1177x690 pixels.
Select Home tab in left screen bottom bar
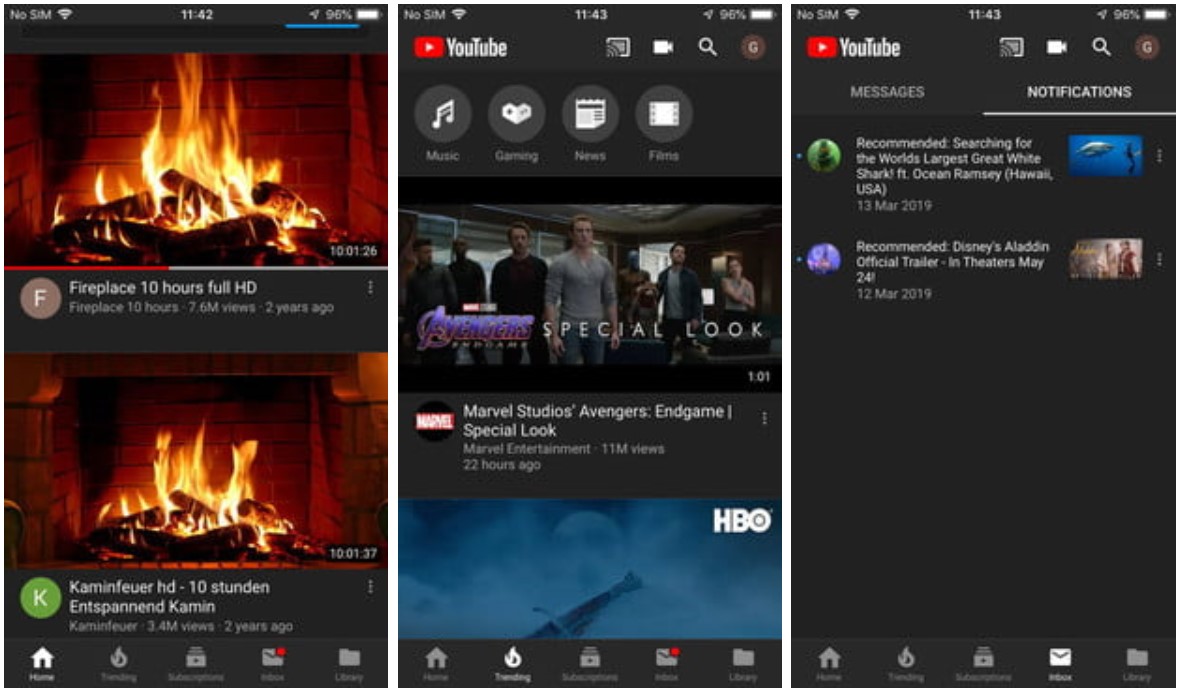42,664
